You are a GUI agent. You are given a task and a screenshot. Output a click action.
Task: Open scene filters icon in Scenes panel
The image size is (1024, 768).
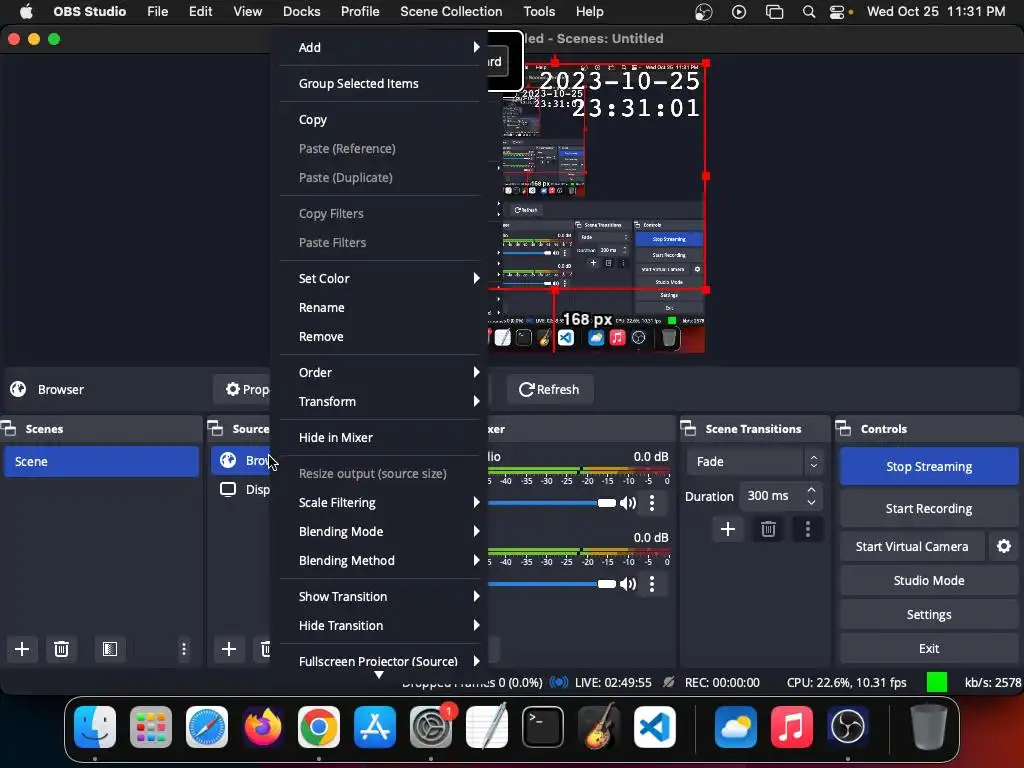tap(110, 648)
